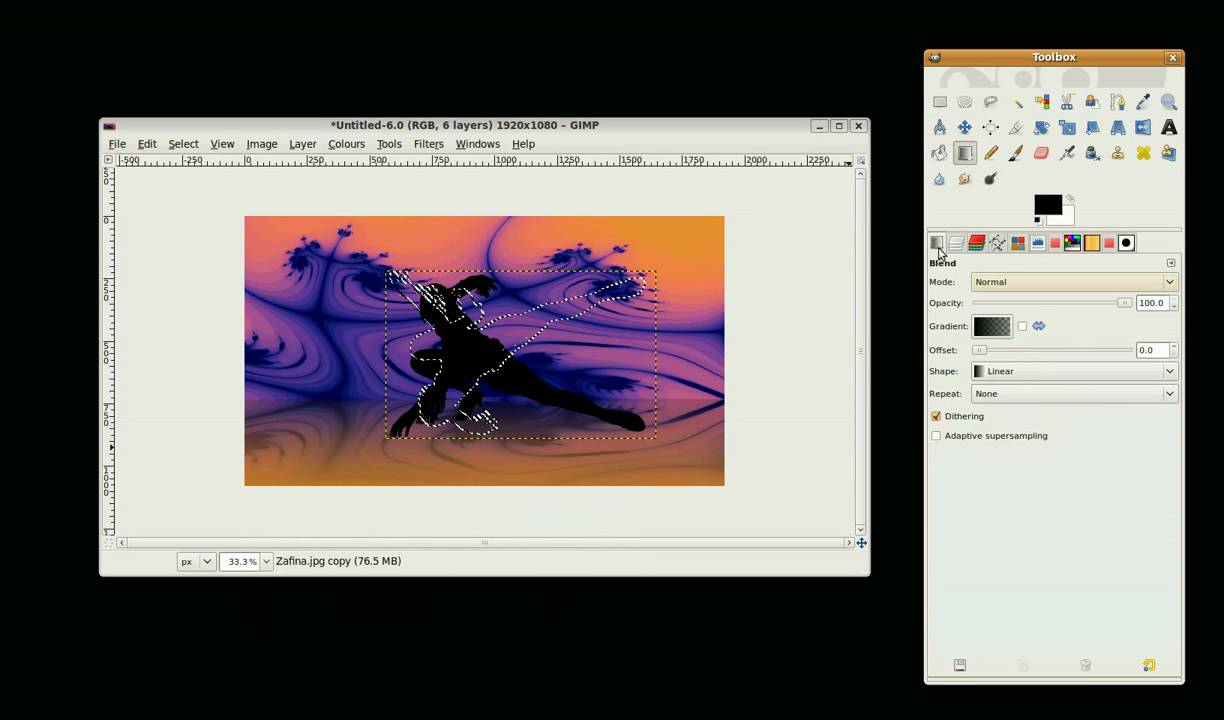The image size is (1224, 720).
Task: Select the Perspective tool
Action: pyautogui.click(x=1118, y=128)
